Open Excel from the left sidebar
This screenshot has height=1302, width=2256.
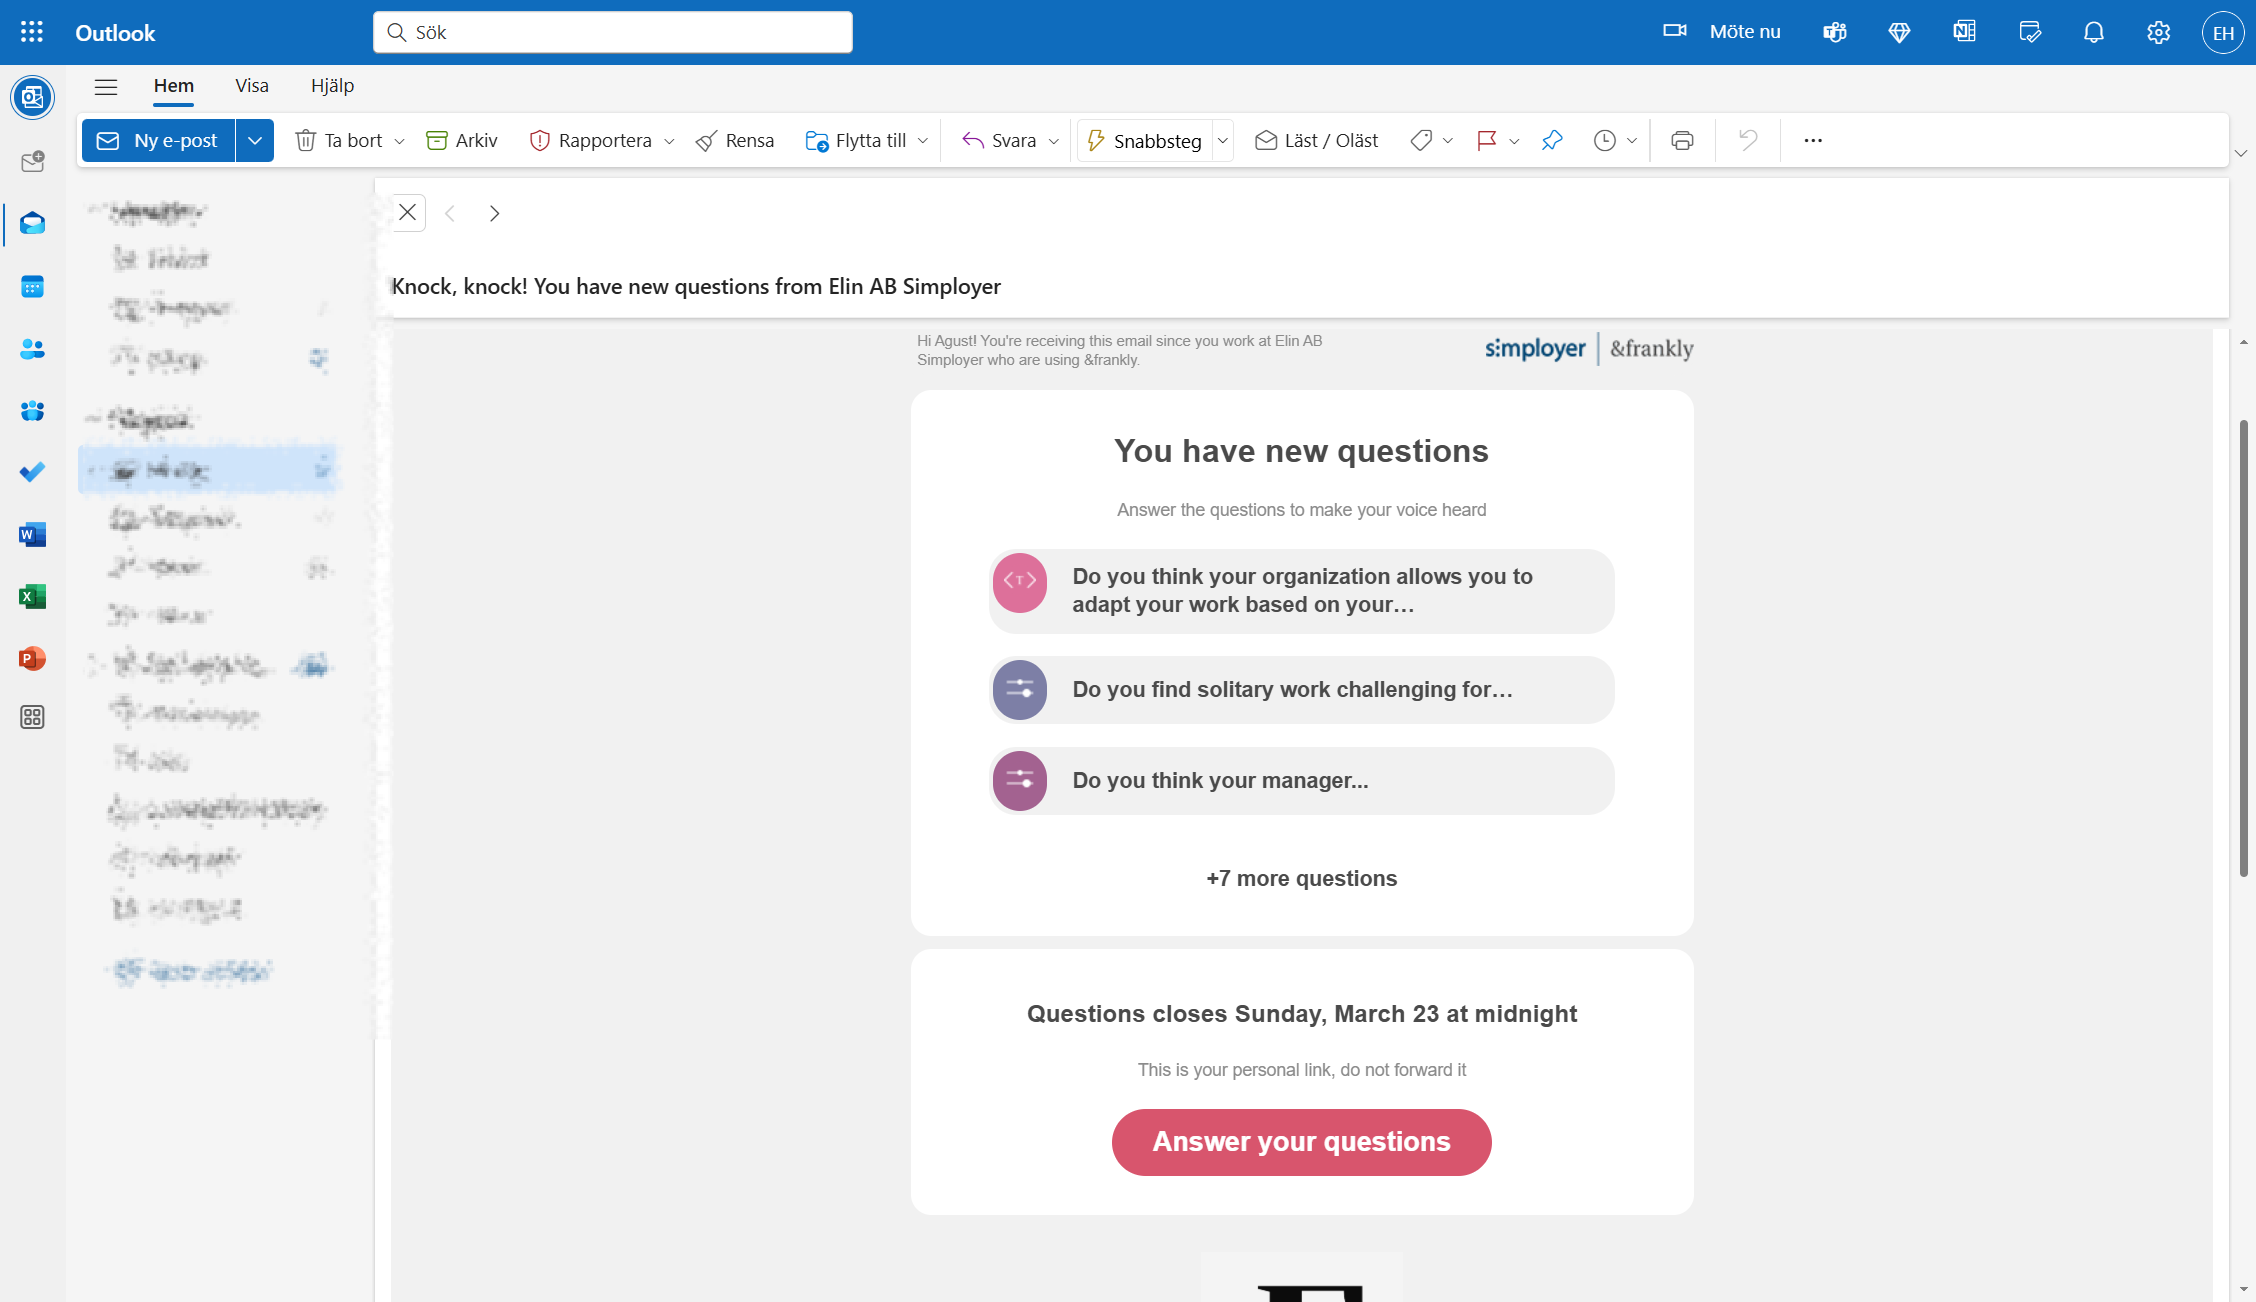point(32,597)
